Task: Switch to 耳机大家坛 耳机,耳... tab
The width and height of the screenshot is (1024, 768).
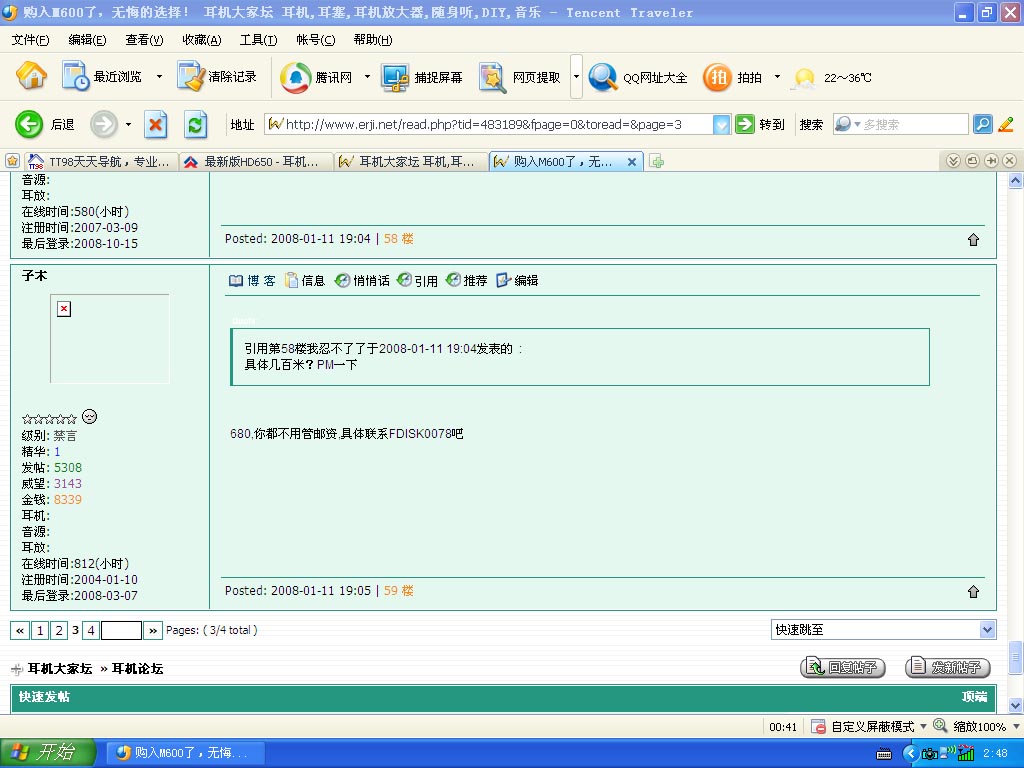Action: tap(411, 161)
